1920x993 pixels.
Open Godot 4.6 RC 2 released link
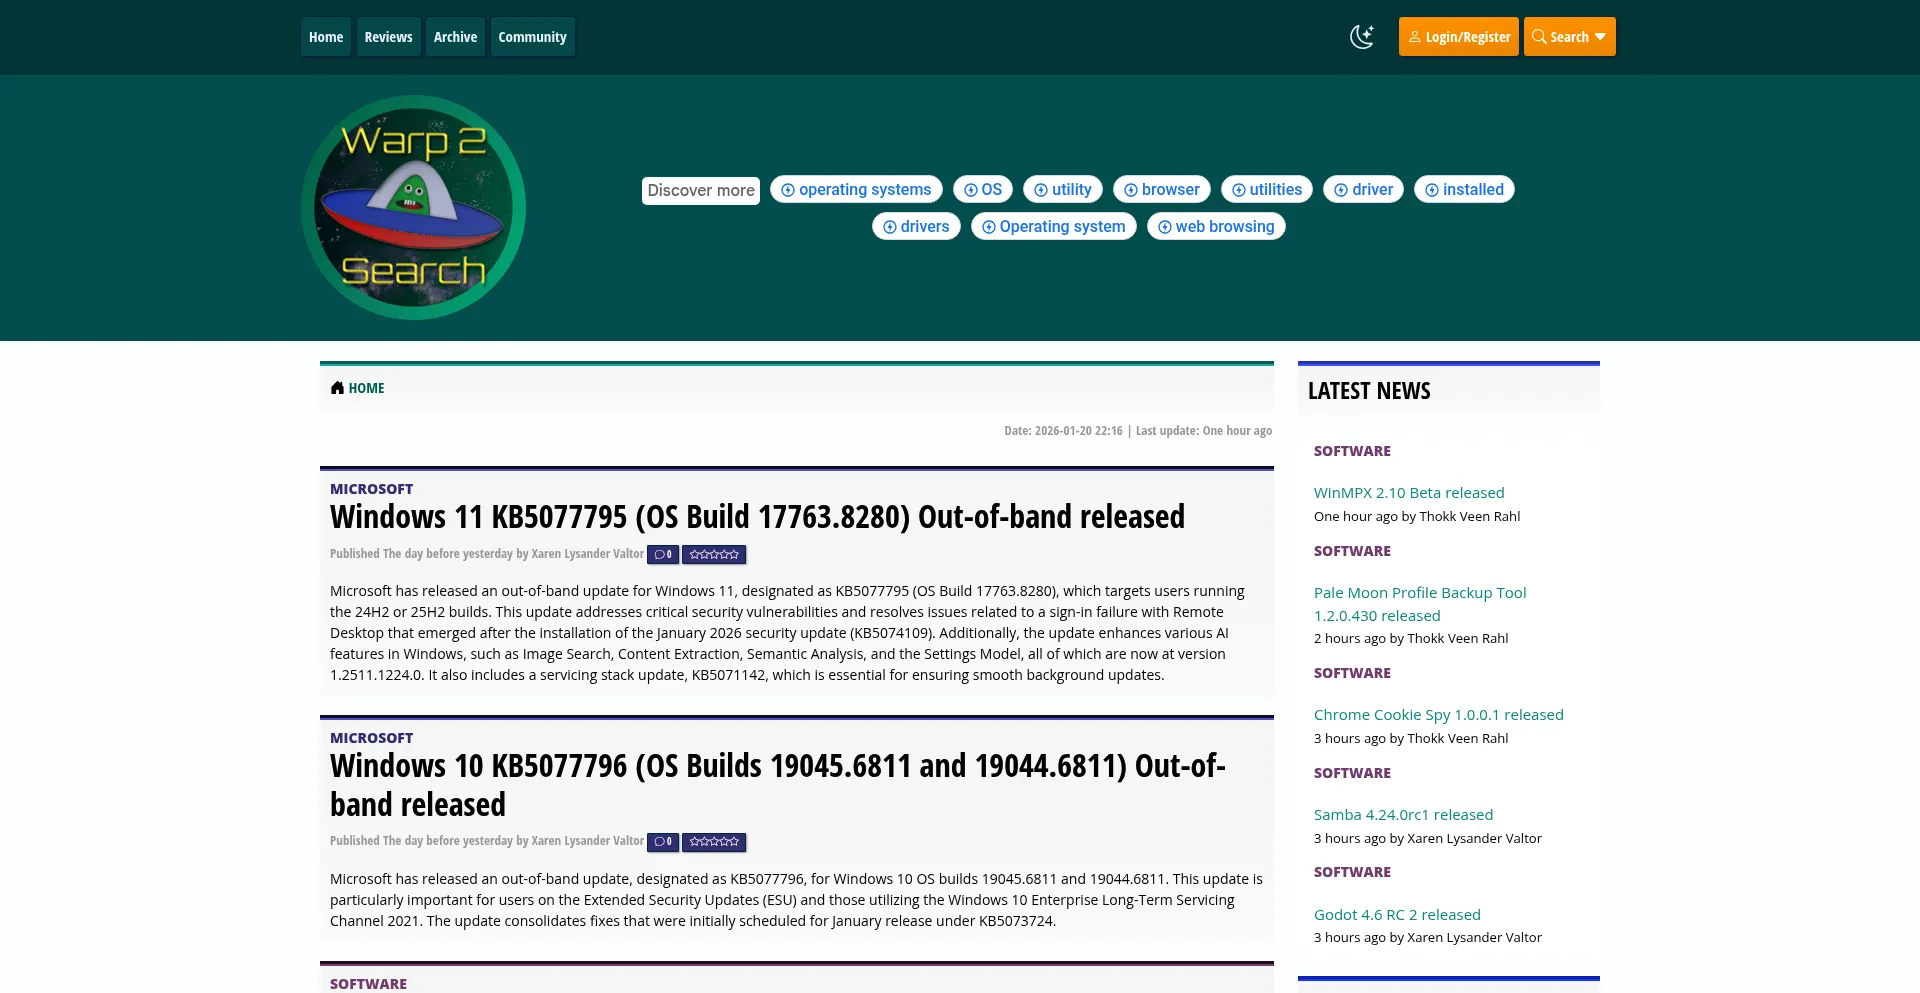coord(1396,915)
